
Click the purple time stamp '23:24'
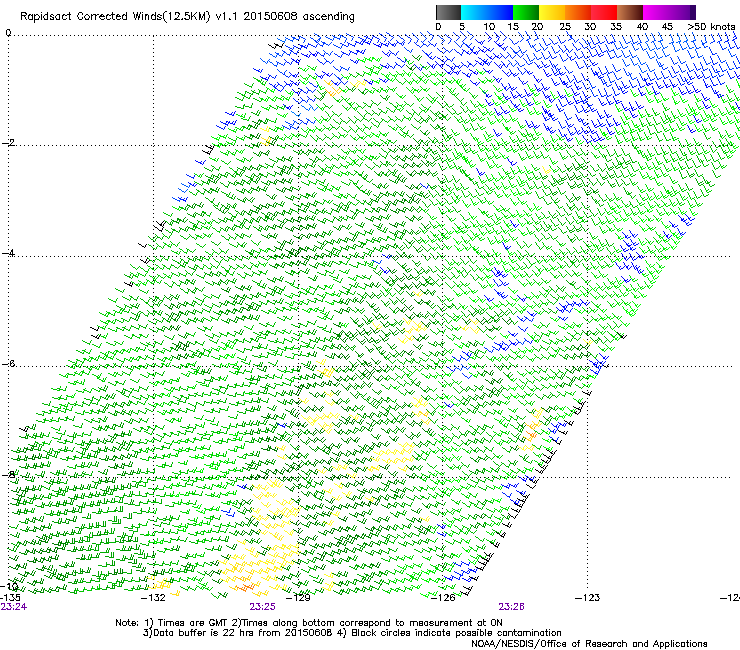(14, 607)
